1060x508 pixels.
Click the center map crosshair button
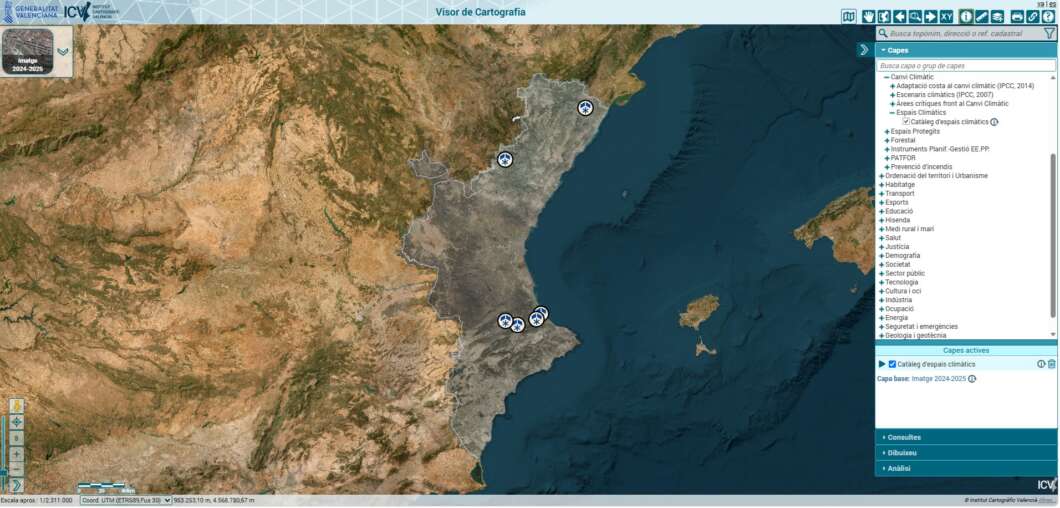pos(16,422)
